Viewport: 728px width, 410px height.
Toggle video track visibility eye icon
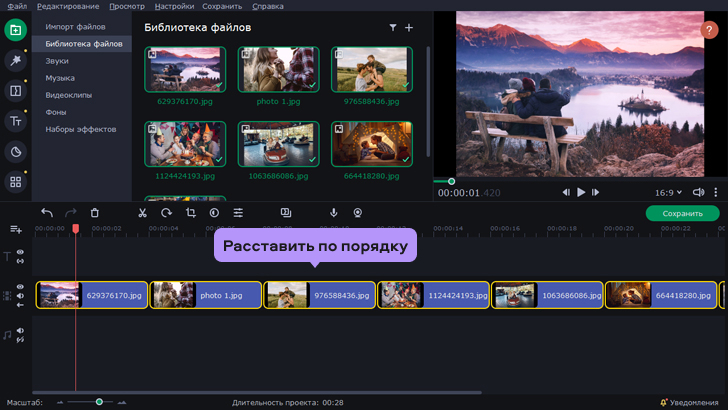20,287
